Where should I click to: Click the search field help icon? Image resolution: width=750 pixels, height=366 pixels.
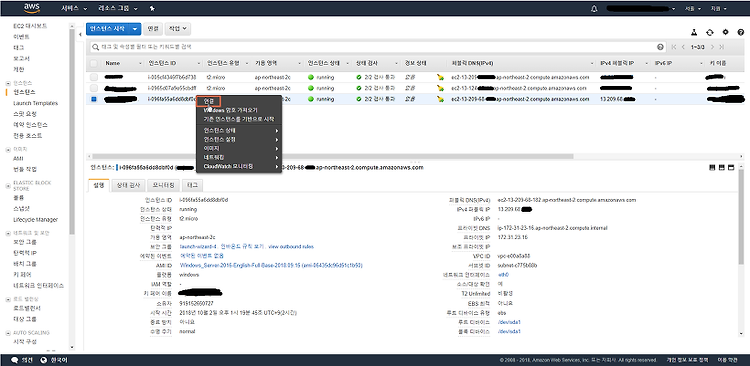[661, 47]
